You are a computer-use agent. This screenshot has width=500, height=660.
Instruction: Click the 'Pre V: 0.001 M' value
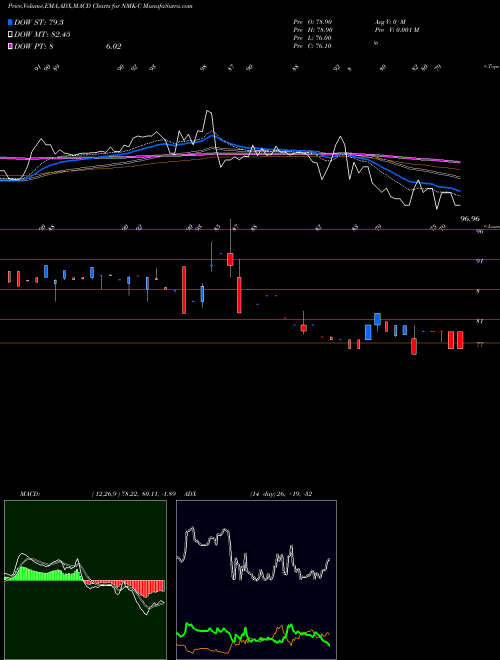[396, 30]
